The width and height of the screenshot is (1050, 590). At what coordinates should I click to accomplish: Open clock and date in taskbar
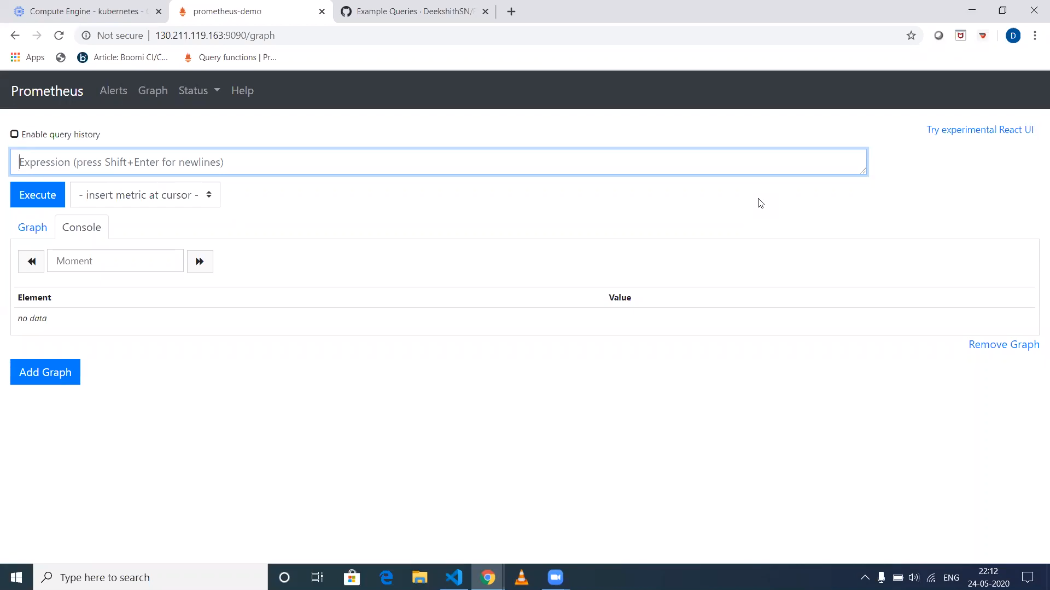coord(988,577)
